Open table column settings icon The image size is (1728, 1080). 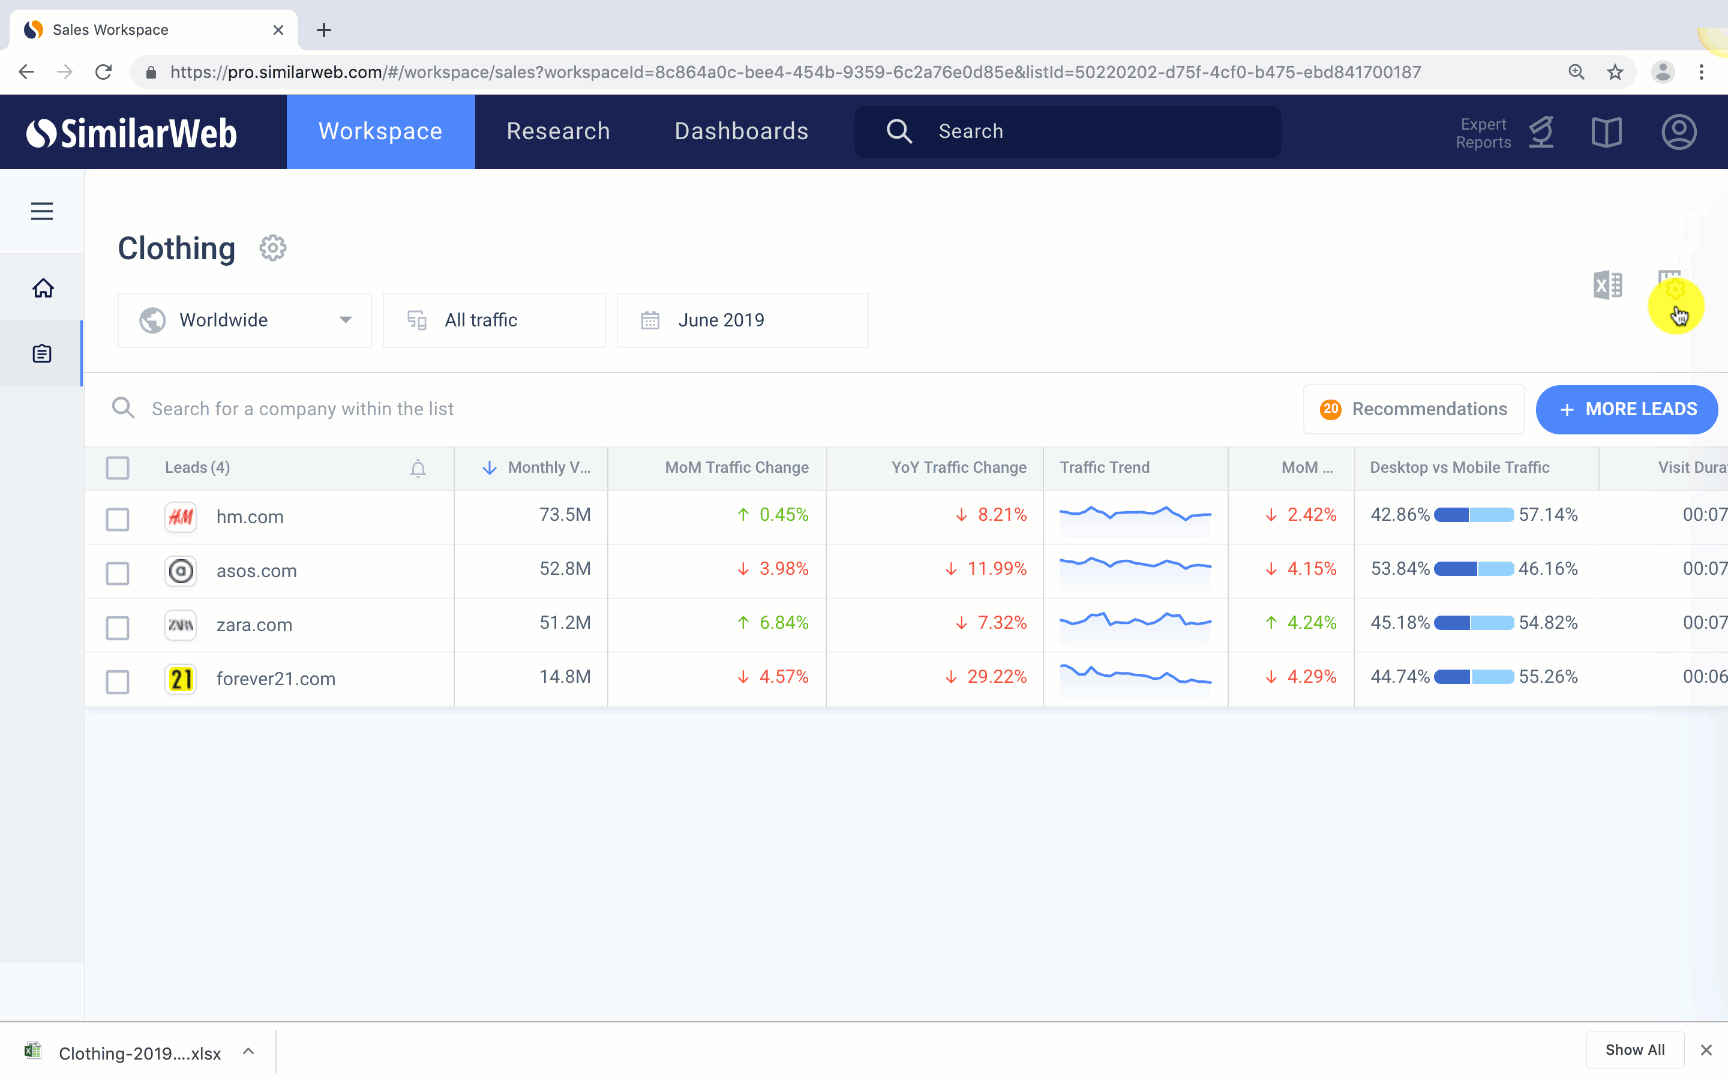pyautogui.click(x=1670, y=285)
